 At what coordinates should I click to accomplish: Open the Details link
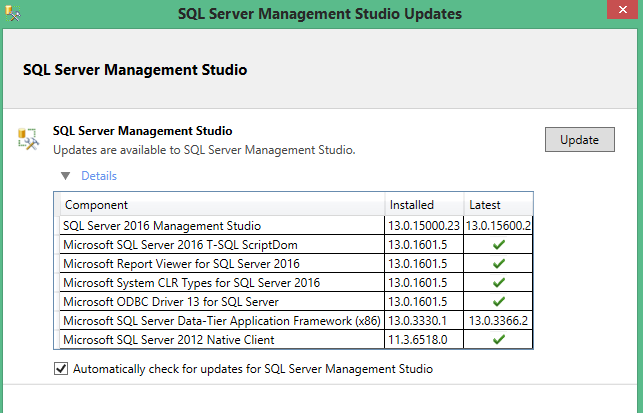pos(99,176)
